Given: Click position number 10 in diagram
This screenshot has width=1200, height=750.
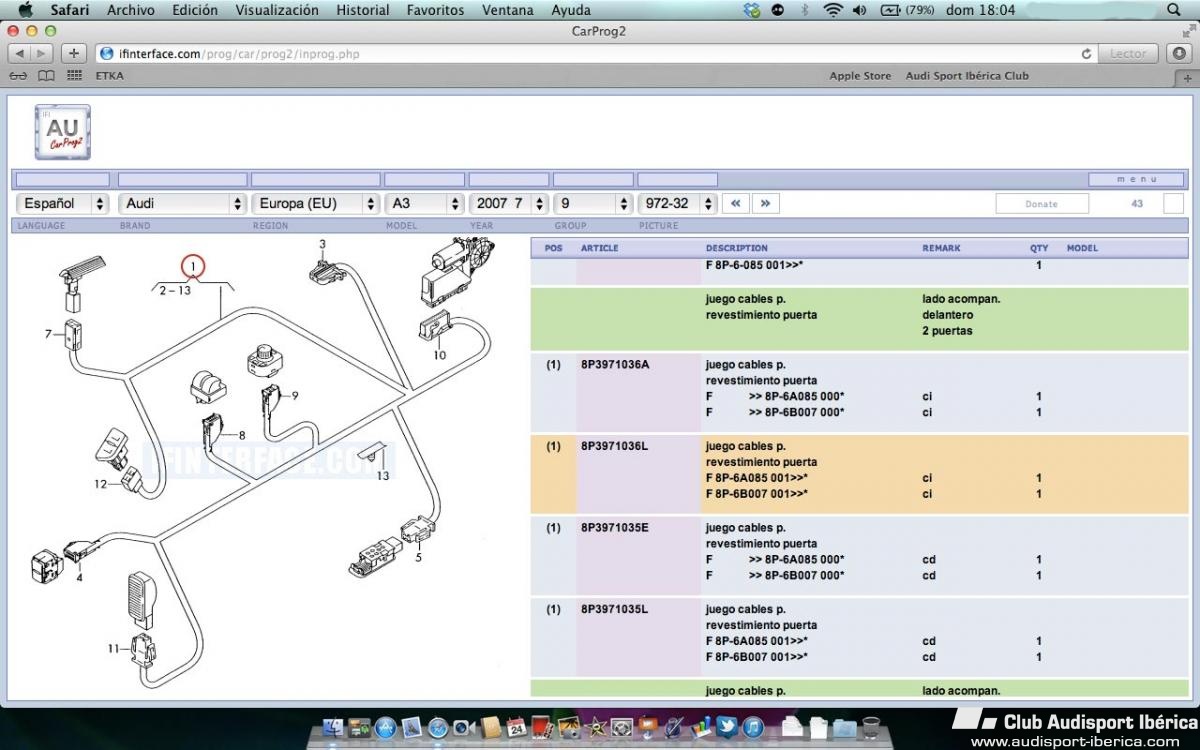Looking at the screenshot, I should (x=440, y=355).
